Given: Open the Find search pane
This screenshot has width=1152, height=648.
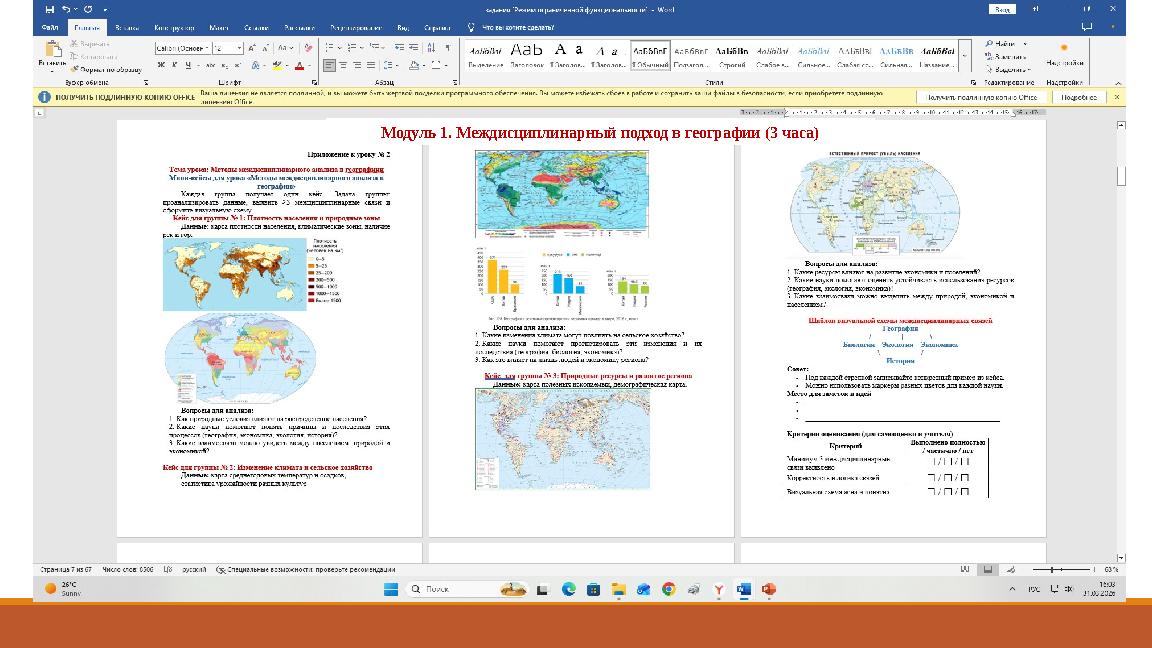Looking at the screenshot, I should click(1006, 43).
